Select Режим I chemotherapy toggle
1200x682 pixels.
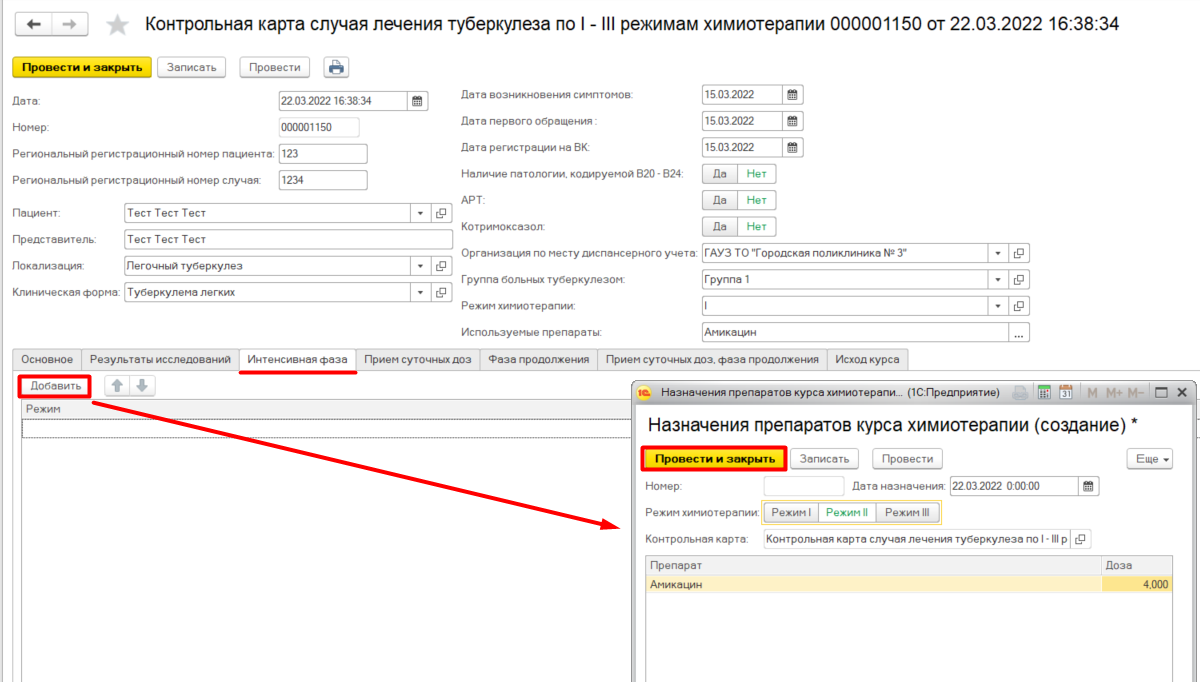[790, 513]
